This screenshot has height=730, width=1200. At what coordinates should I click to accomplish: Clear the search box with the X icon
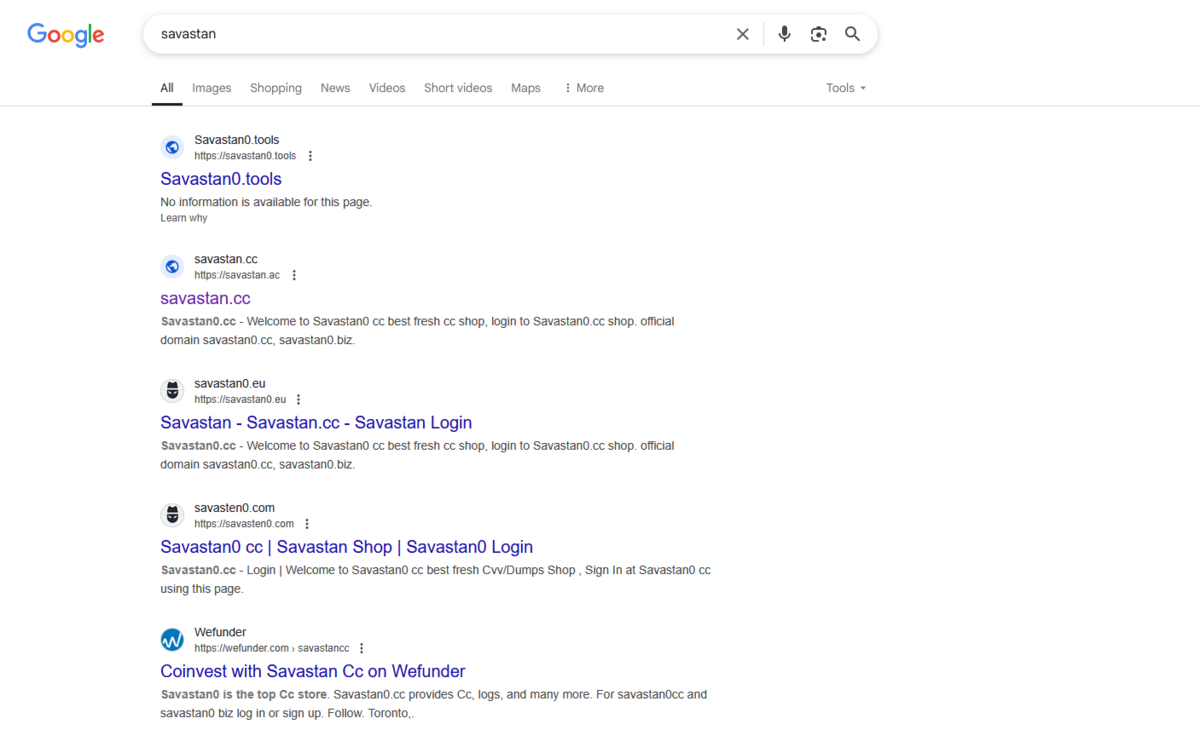[743, 34]
